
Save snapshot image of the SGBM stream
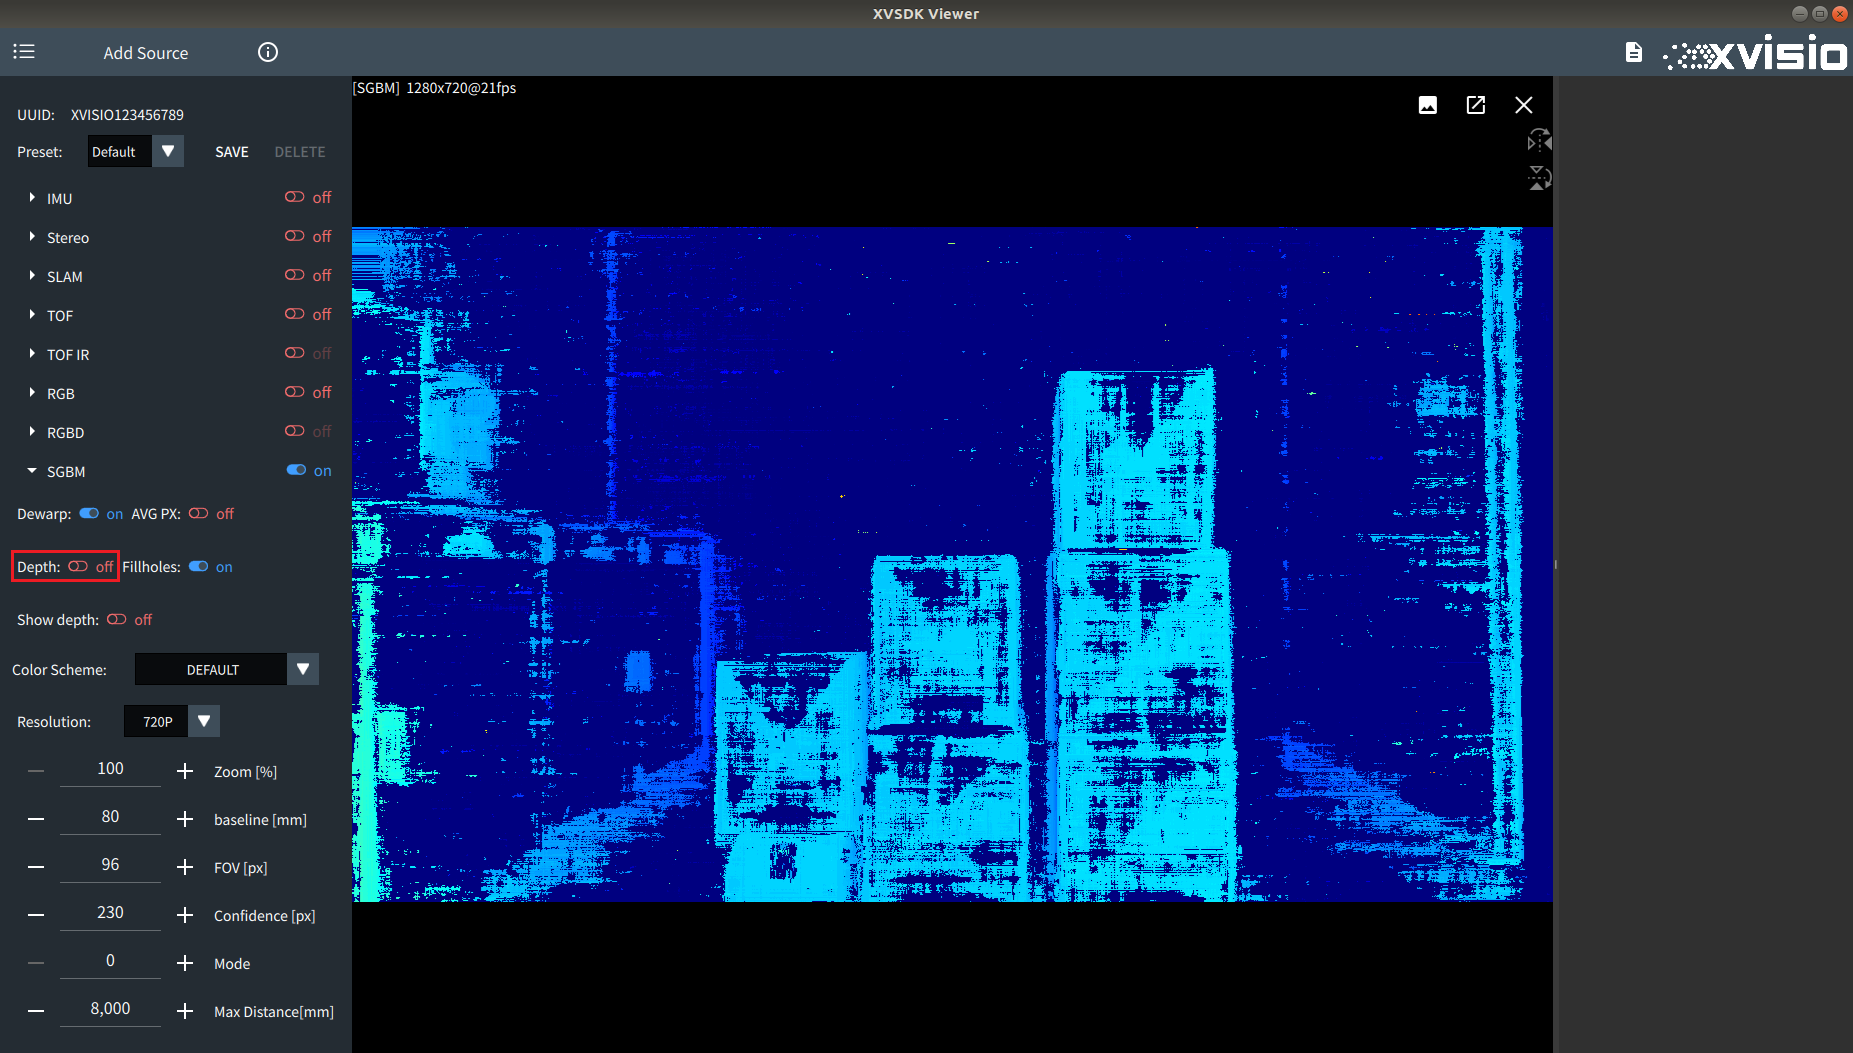click(x=1428, y=105)
